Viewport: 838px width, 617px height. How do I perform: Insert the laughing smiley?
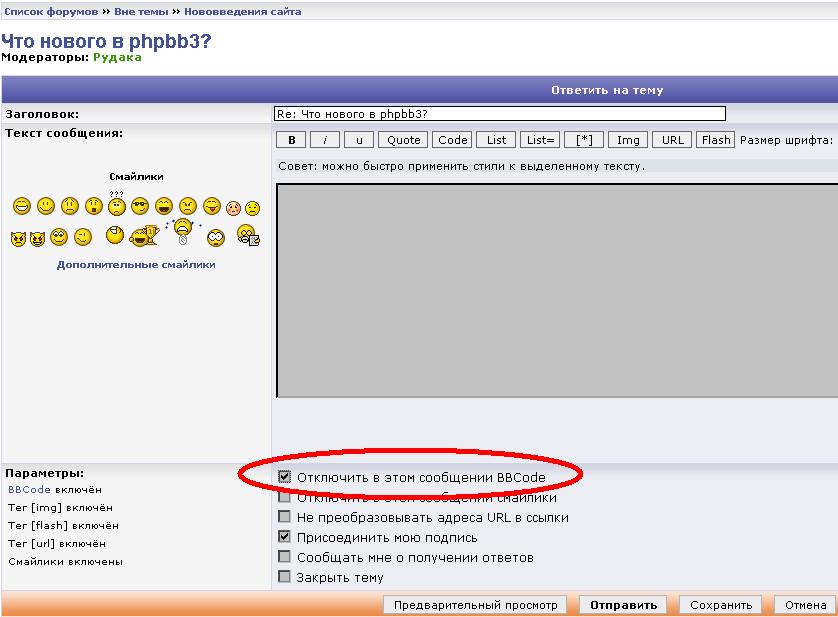[162, 206]
